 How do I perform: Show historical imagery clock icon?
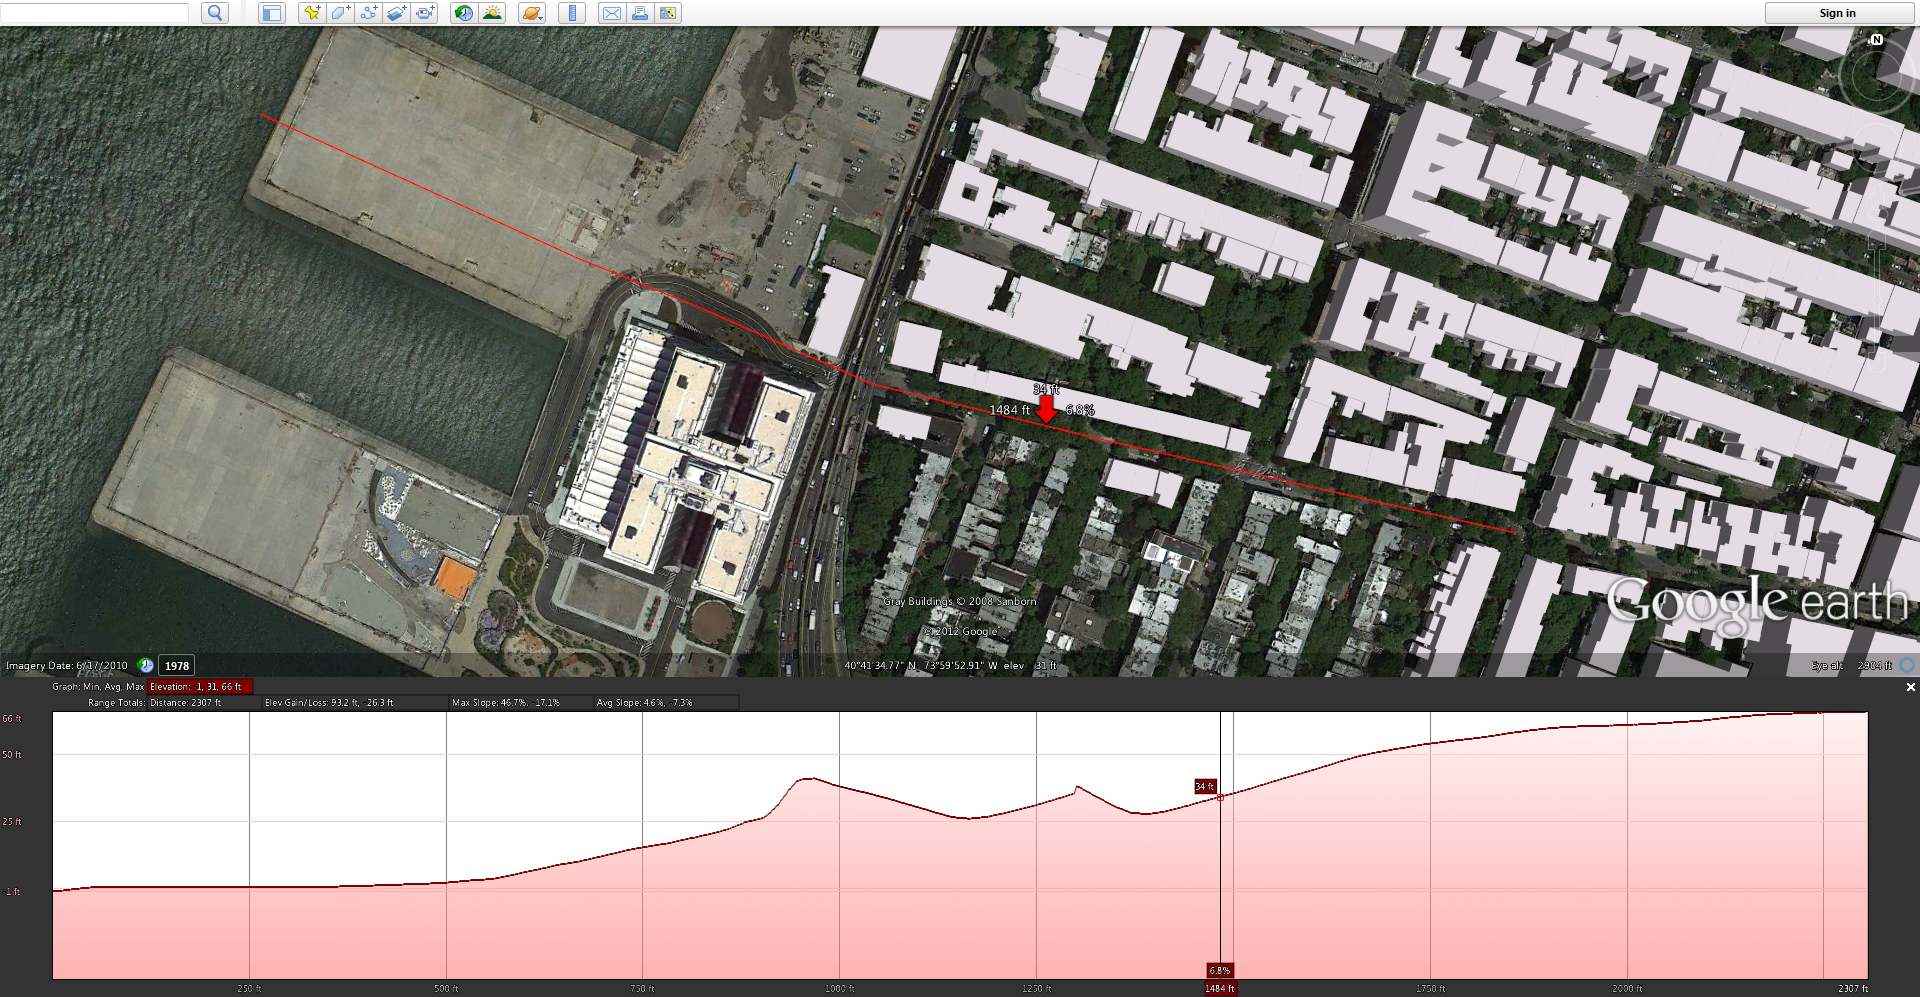(x=464, y=13)
